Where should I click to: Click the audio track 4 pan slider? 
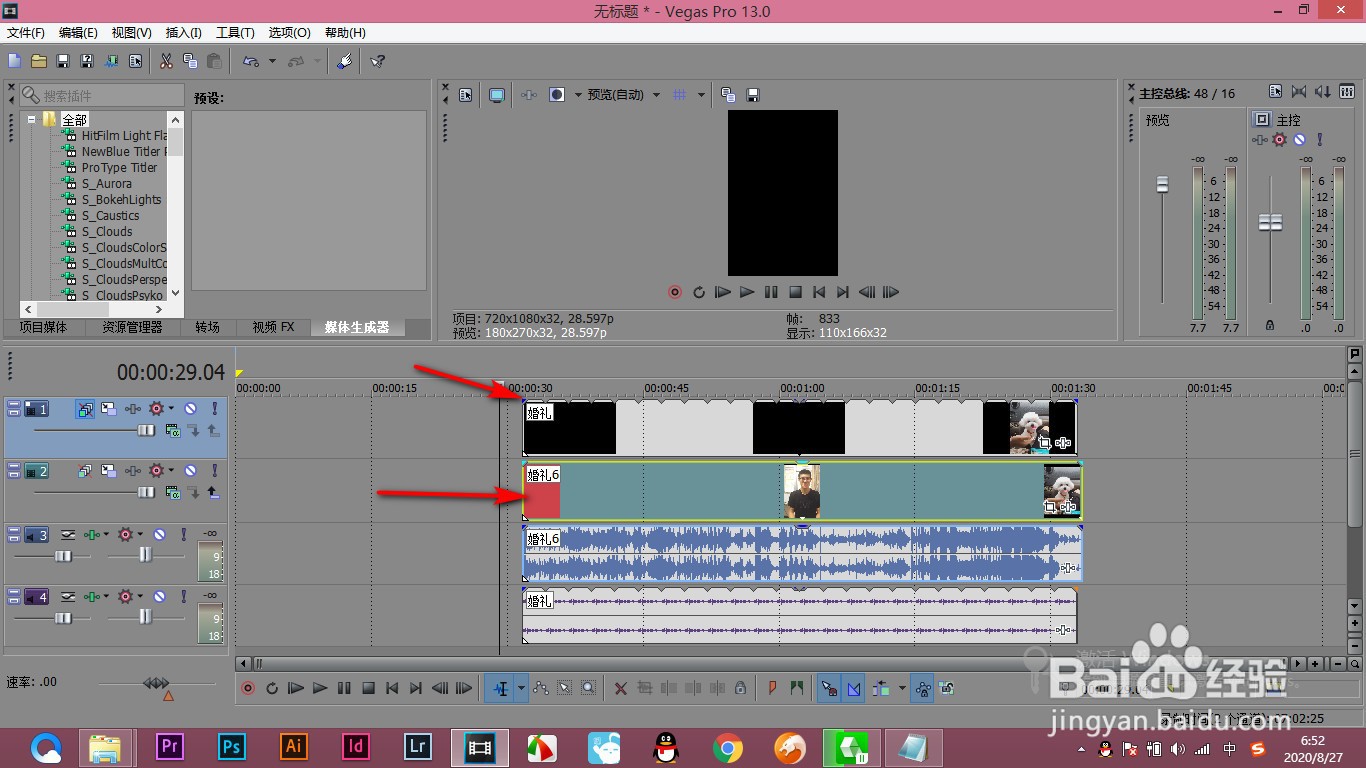pyautogui.click(x=146, y=617)
